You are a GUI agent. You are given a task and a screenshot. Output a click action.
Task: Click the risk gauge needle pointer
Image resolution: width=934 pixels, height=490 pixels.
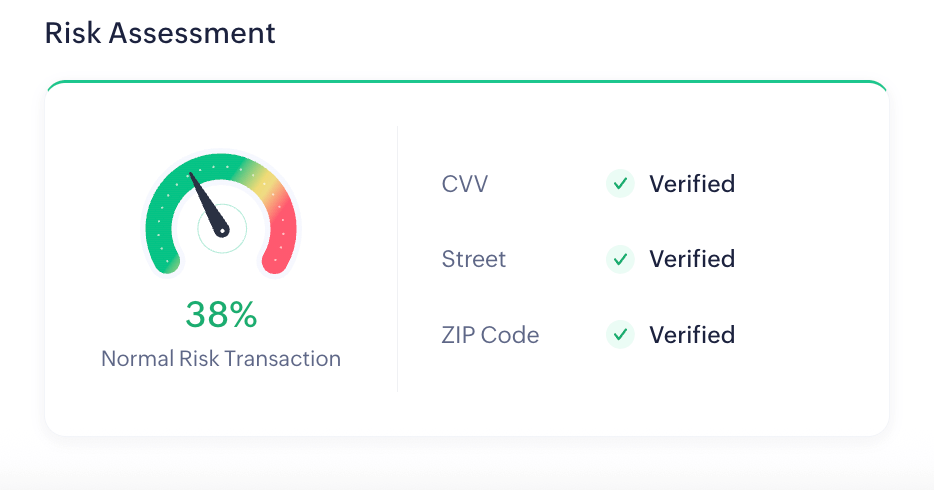(x=208, y=200)
